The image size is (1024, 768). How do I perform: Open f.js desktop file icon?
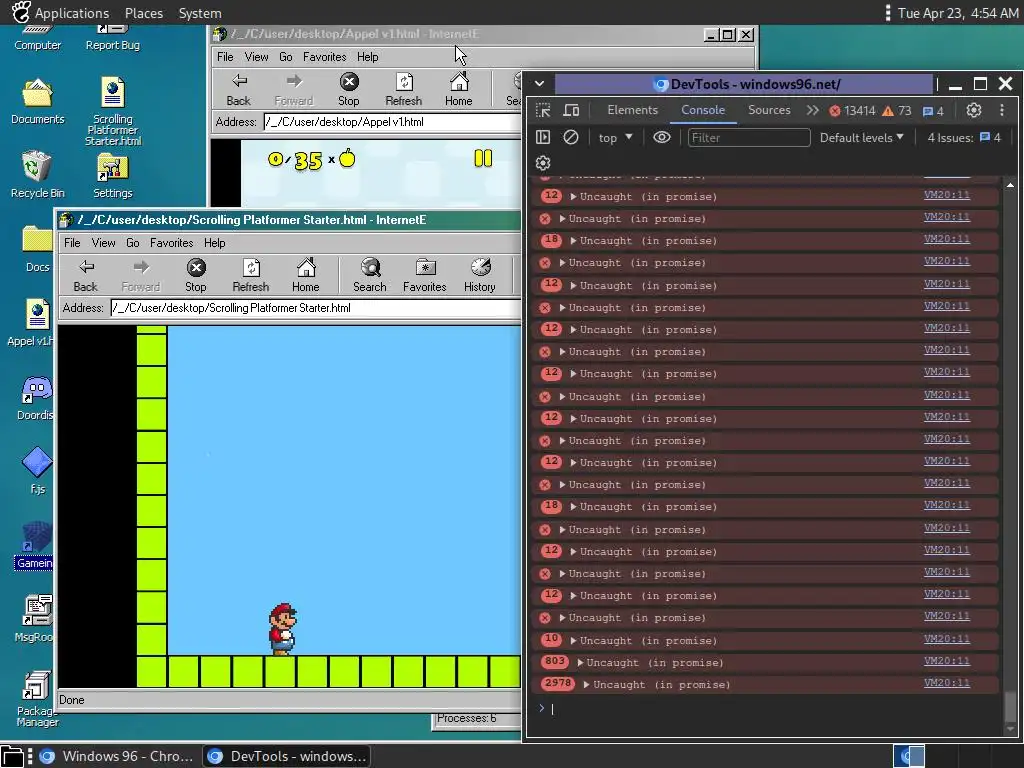pyautogui.click(x=37, y=470)
